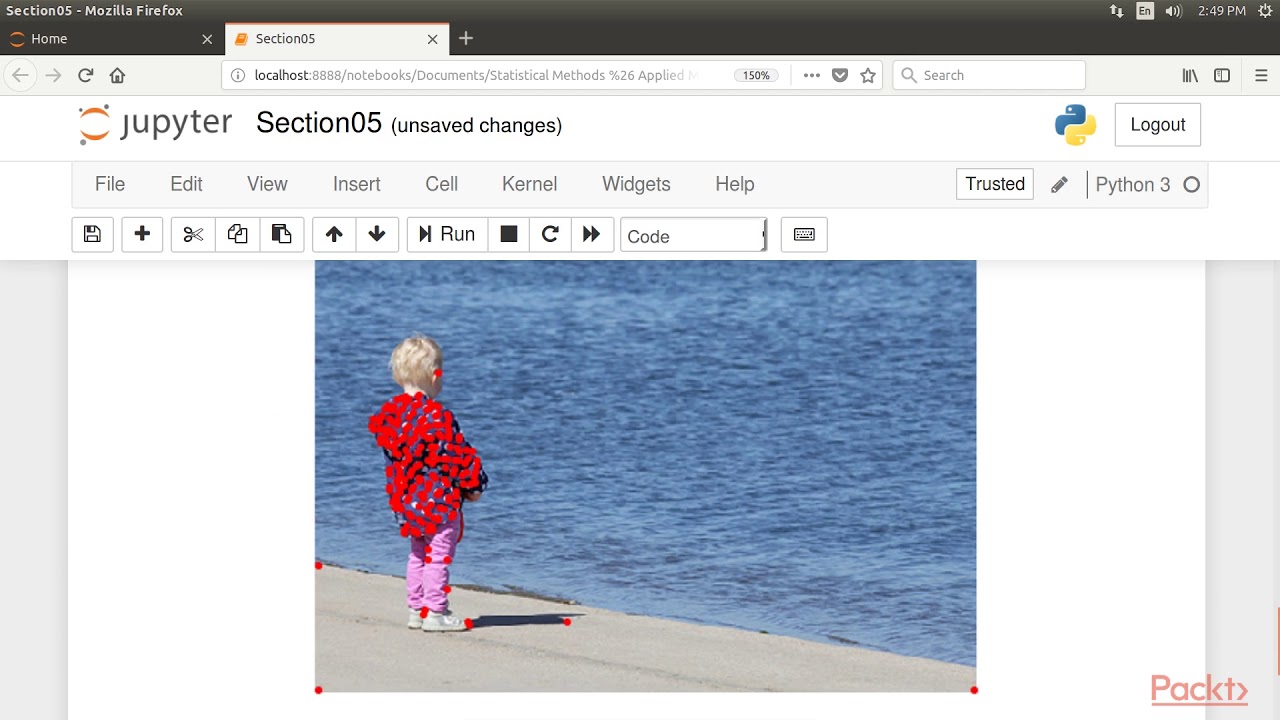This screenshot has height=720, width=1280.
Task: Save notebook with the floppy disk icon
Action: [x=92, y=234]
